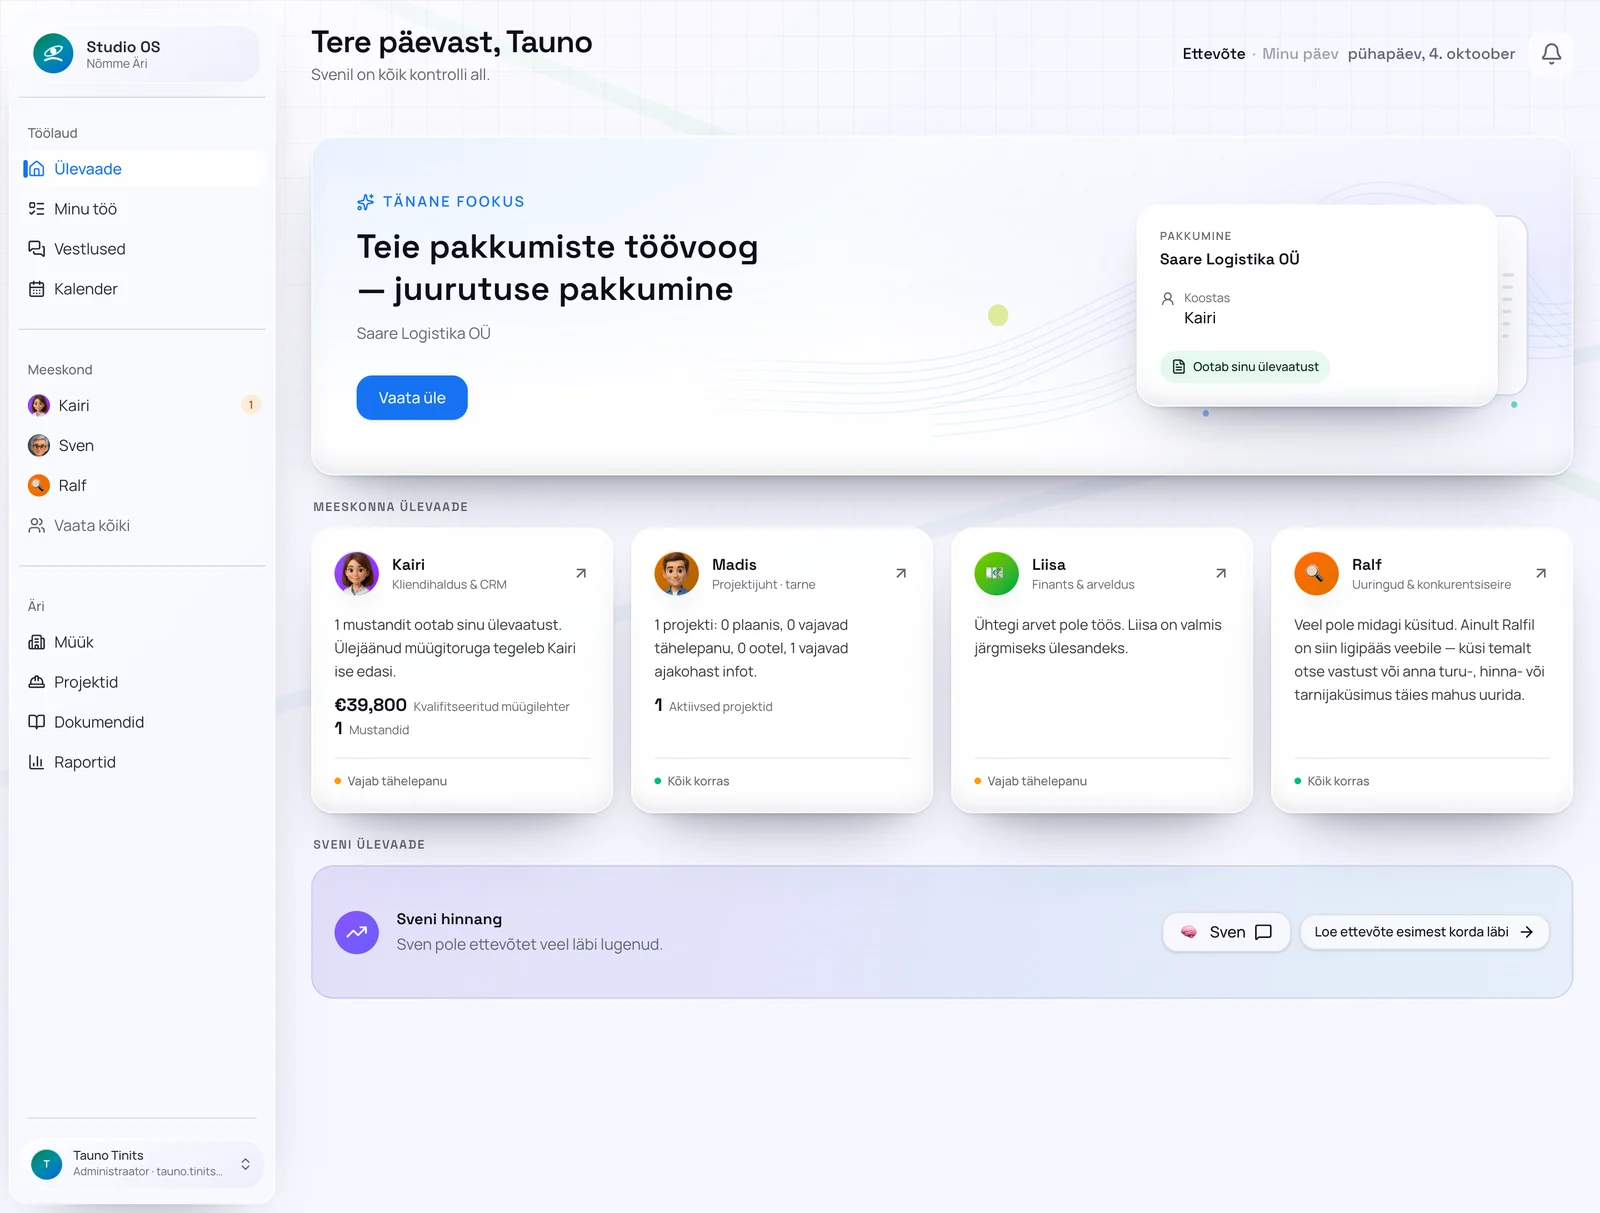
Task: Open Vestlused in sidebar
Action: (x=143, y=249)
